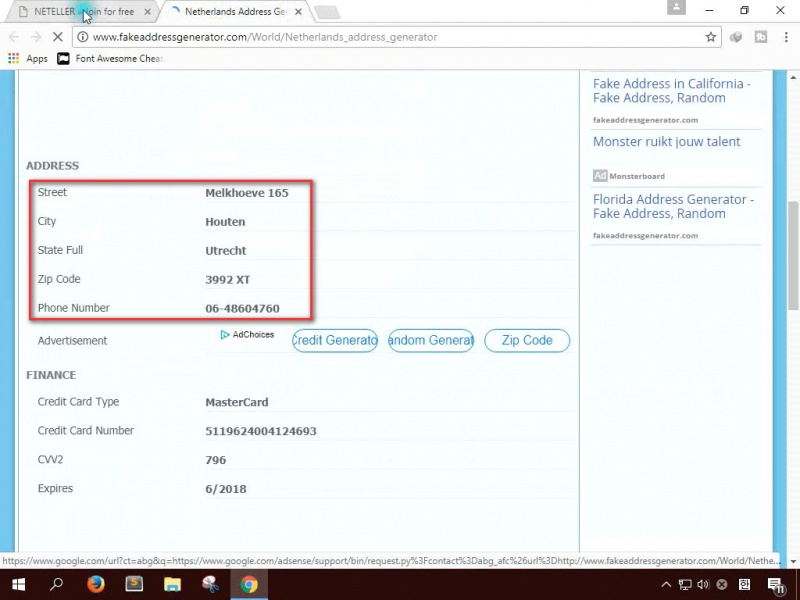Open the grey extension icon beside bookmark star
This screenshot has height=600, width=800.
point(736,37)
